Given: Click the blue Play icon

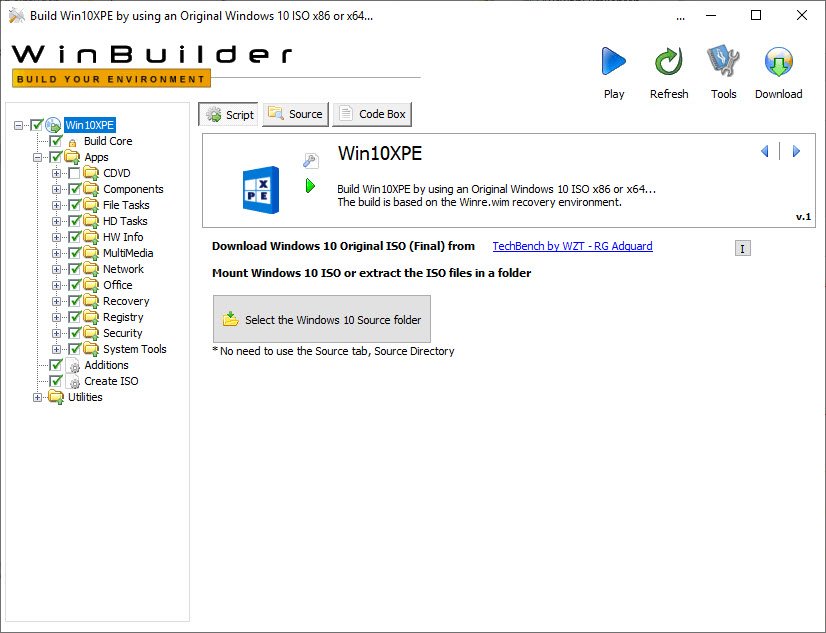Looking at the screenshot, I should pyautogui.click(x=614, y=62).
